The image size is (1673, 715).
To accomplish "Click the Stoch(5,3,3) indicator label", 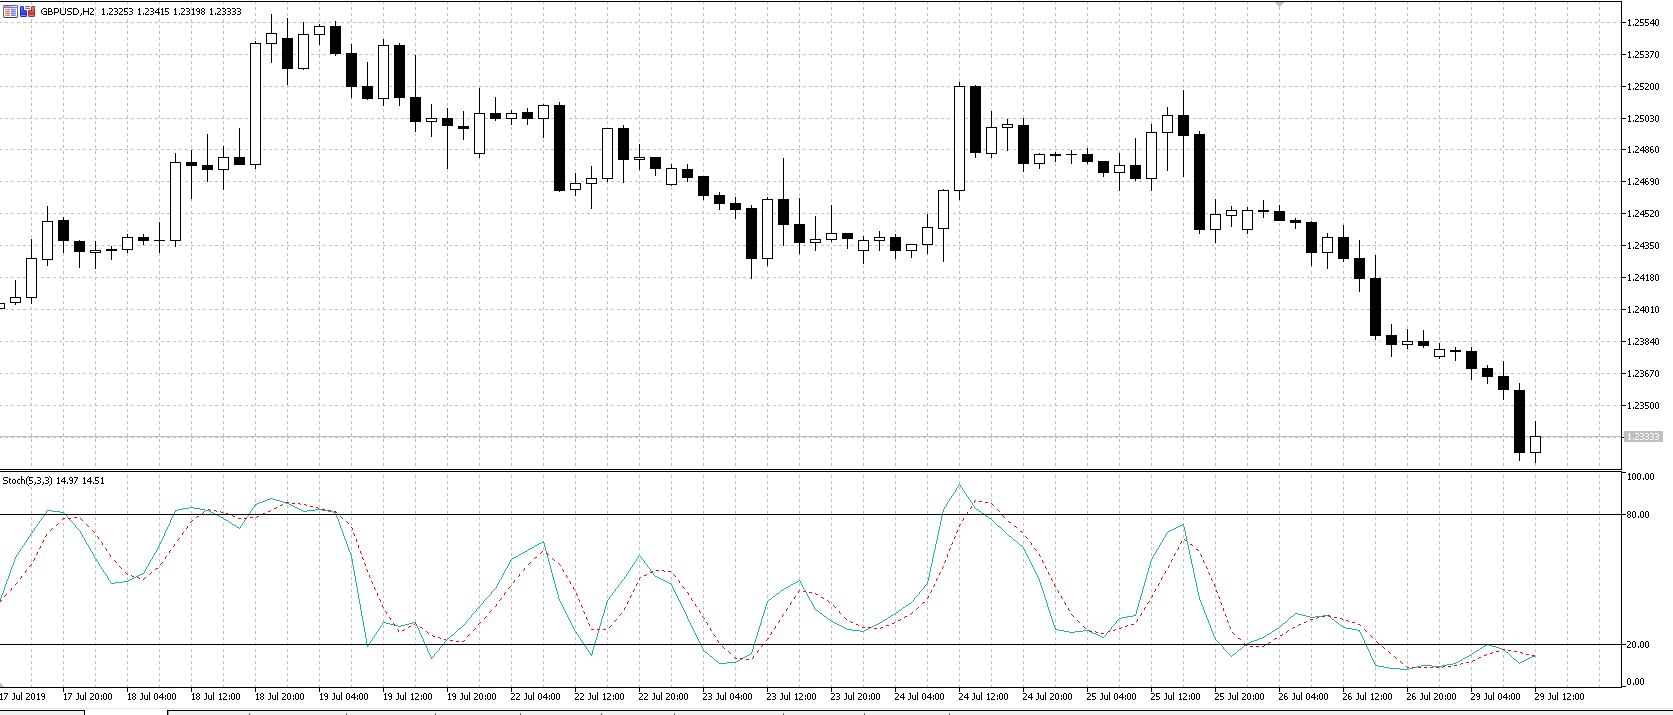I will pyautogui.click(x=28, y=481).
